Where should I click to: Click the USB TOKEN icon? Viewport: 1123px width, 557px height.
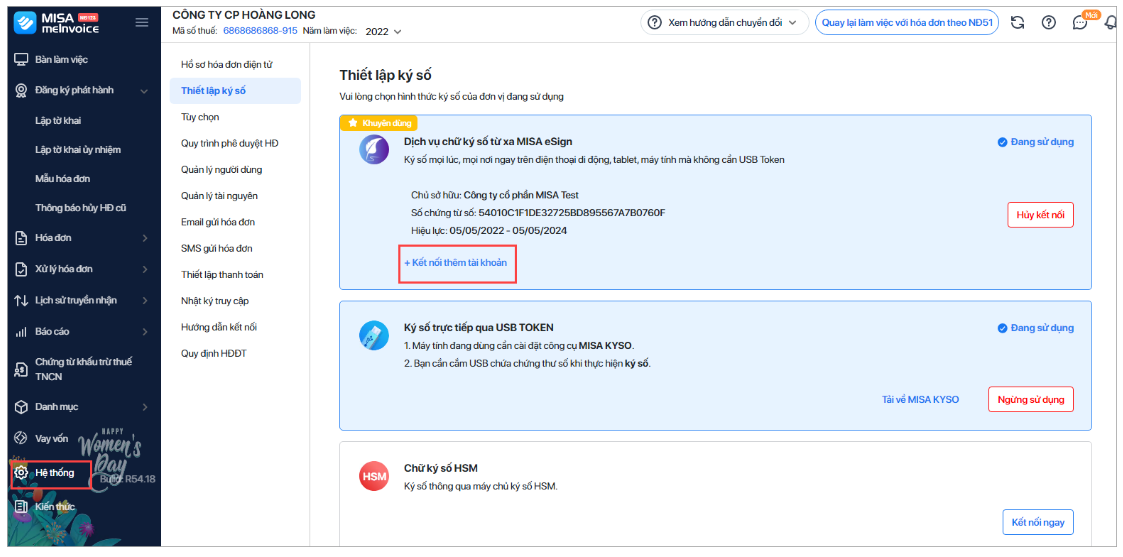[x=374, y=335]
